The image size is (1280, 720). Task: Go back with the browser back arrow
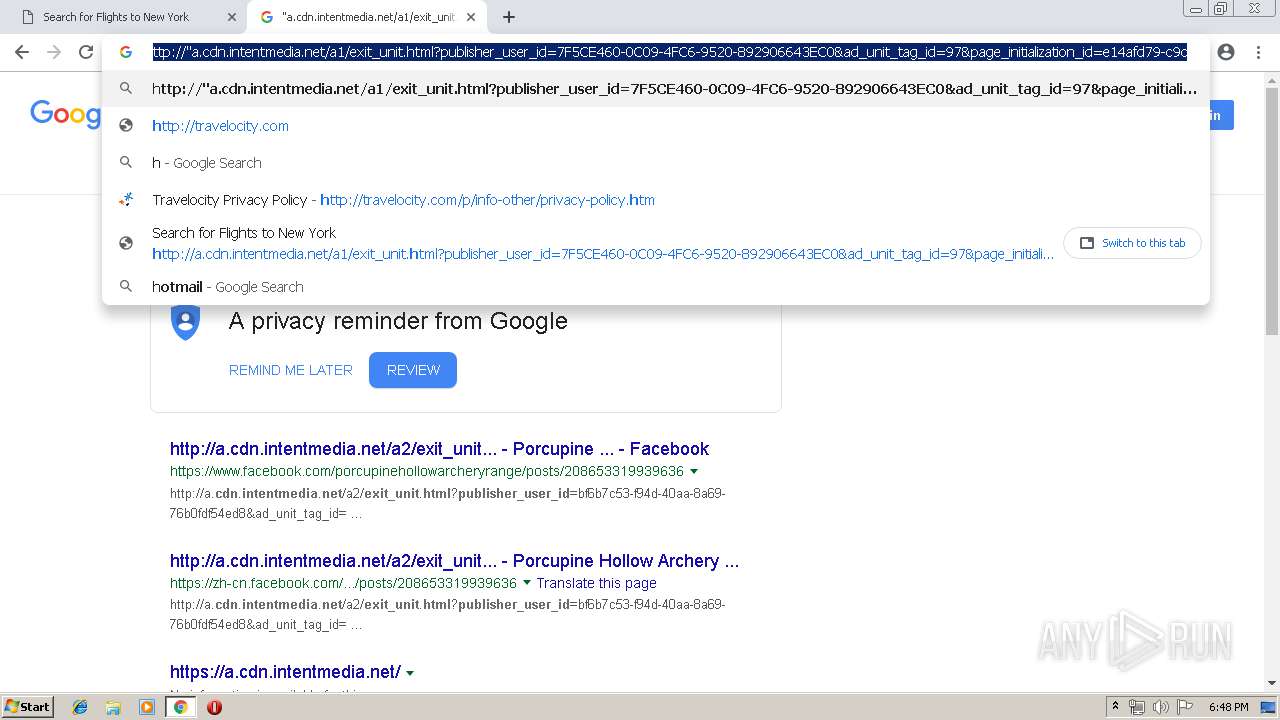click(22, 52)
